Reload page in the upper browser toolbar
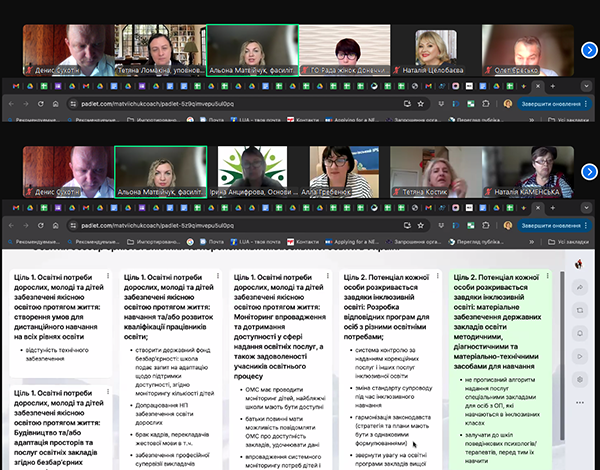 tap(41, 104)
